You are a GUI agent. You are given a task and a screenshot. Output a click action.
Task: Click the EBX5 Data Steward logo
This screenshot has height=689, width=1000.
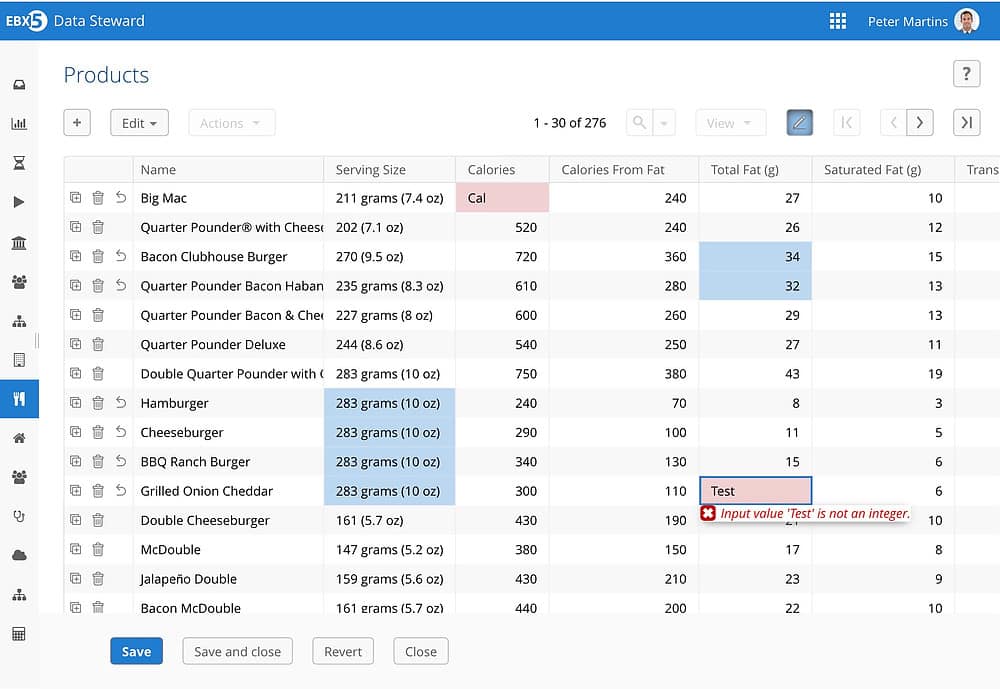(75, 21)
